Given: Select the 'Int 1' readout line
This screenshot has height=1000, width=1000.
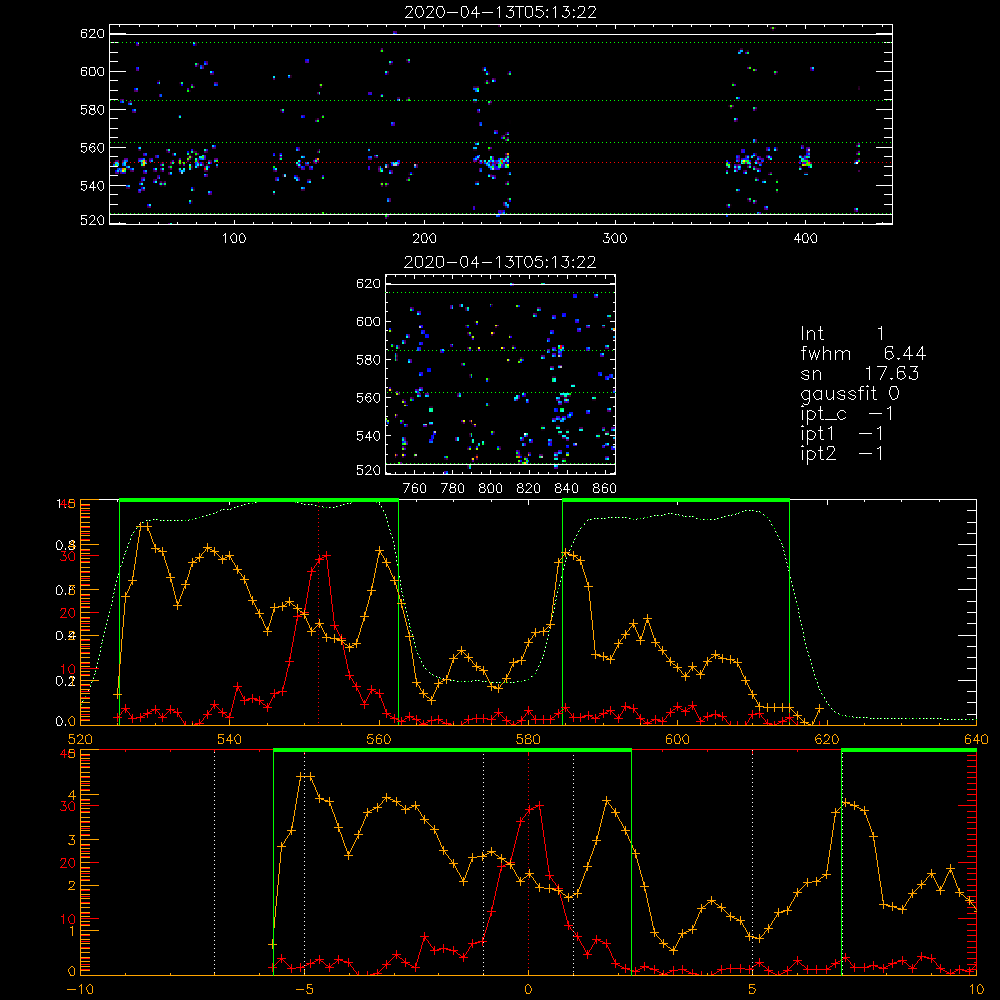Looking at the screenshot, I should click(x=842, y=334).
